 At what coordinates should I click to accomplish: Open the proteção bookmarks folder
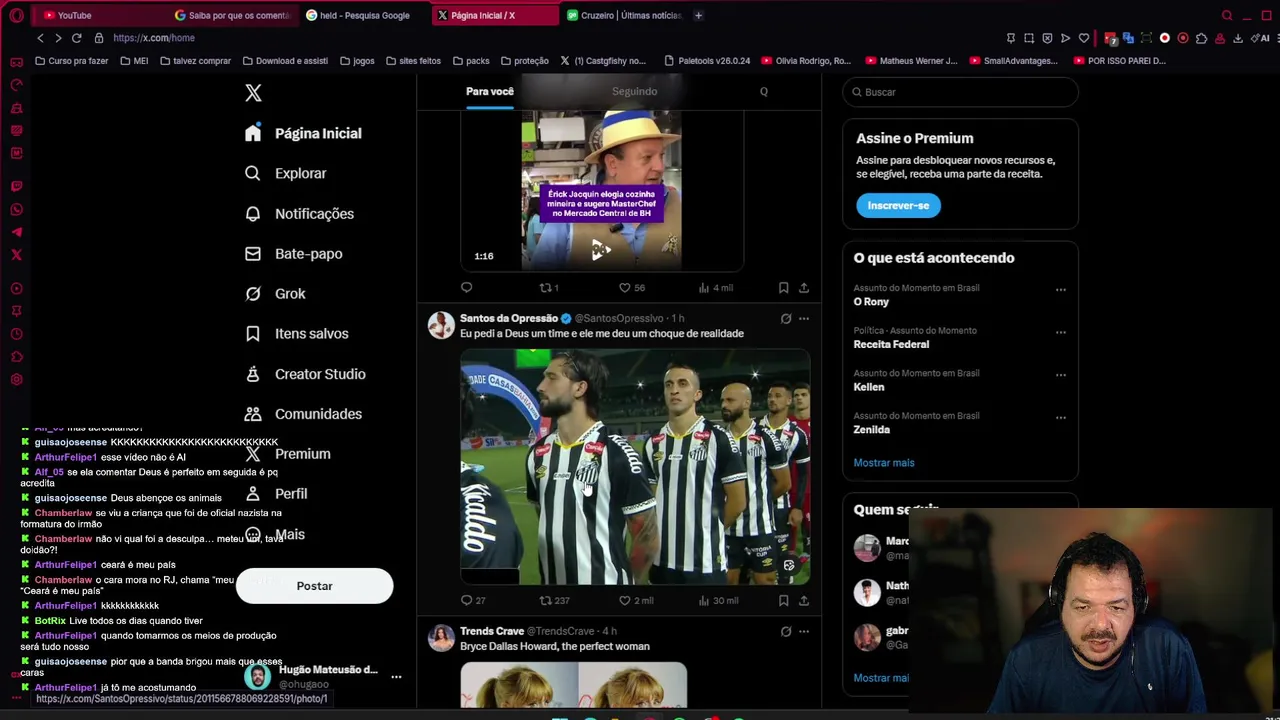[524, 61]
